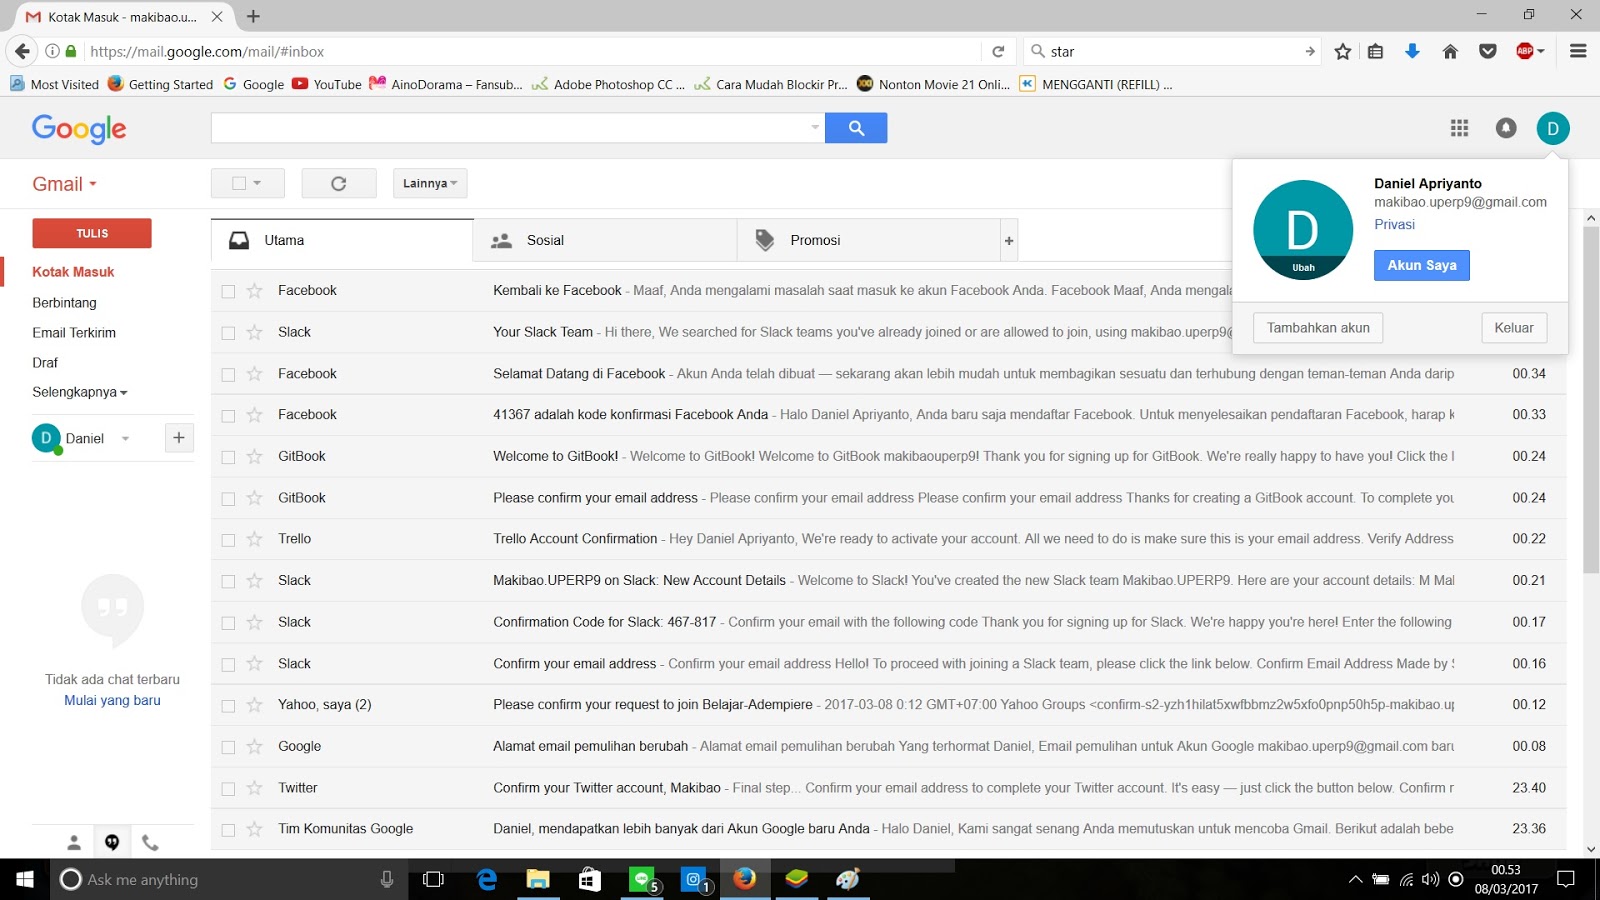Open the Gmail product switcher dropdown
Screen dimensions: 1600x900
[65, 184]
